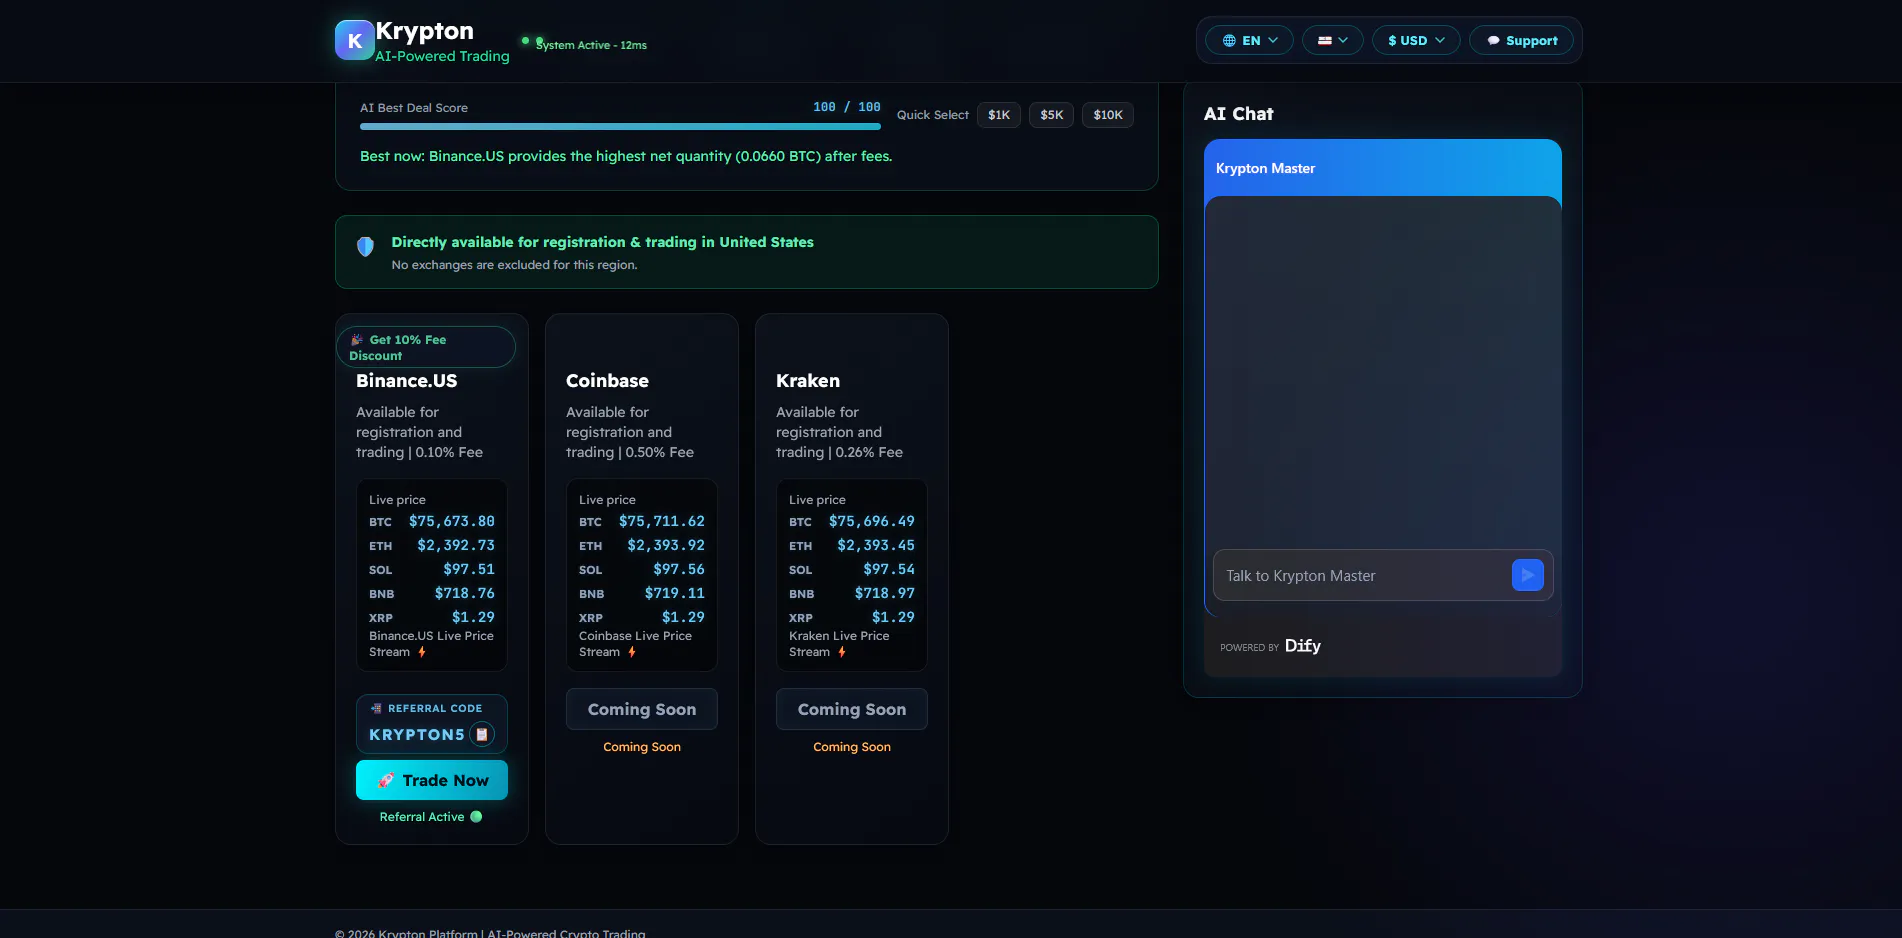Click Binance.US SOL price $97.51
The height and width of the screenshot is (938, 1902).
[469, 569]
